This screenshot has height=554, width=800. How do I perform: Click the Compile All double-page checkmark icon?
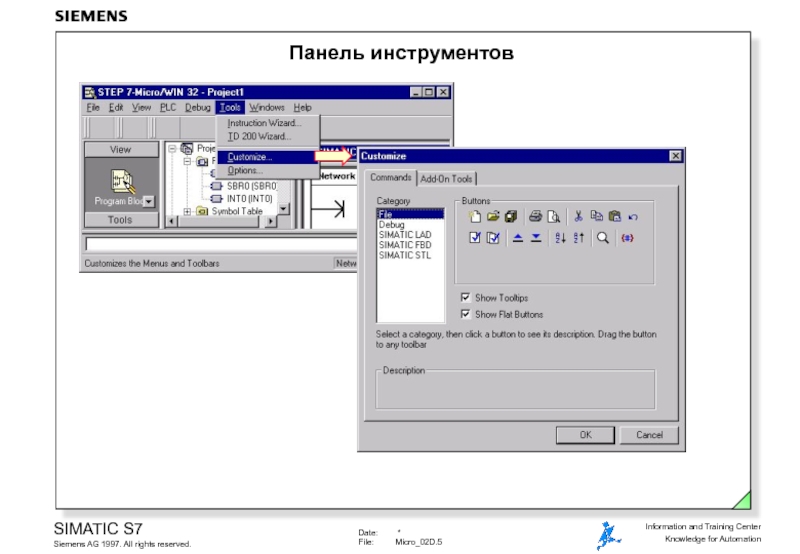pos(493,238)
